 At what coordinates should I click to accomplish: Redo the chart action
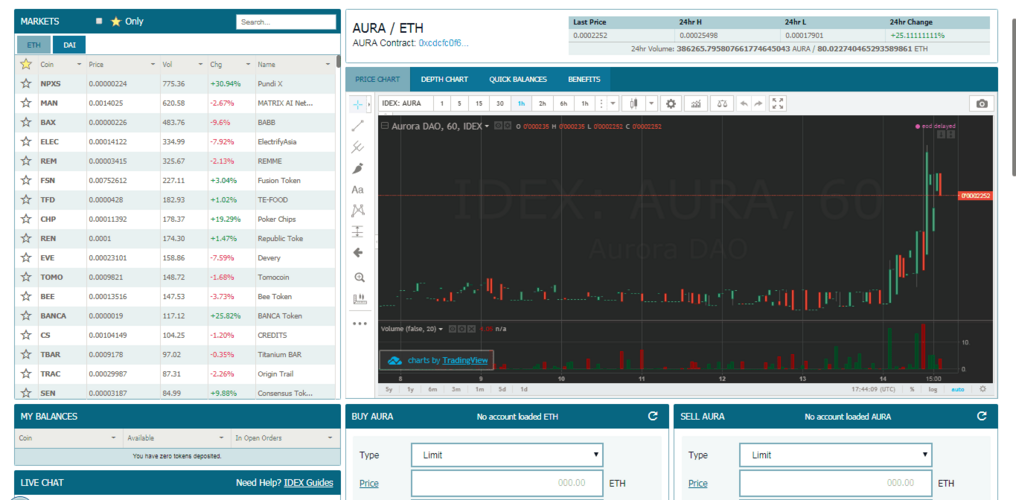click(758, 104)
